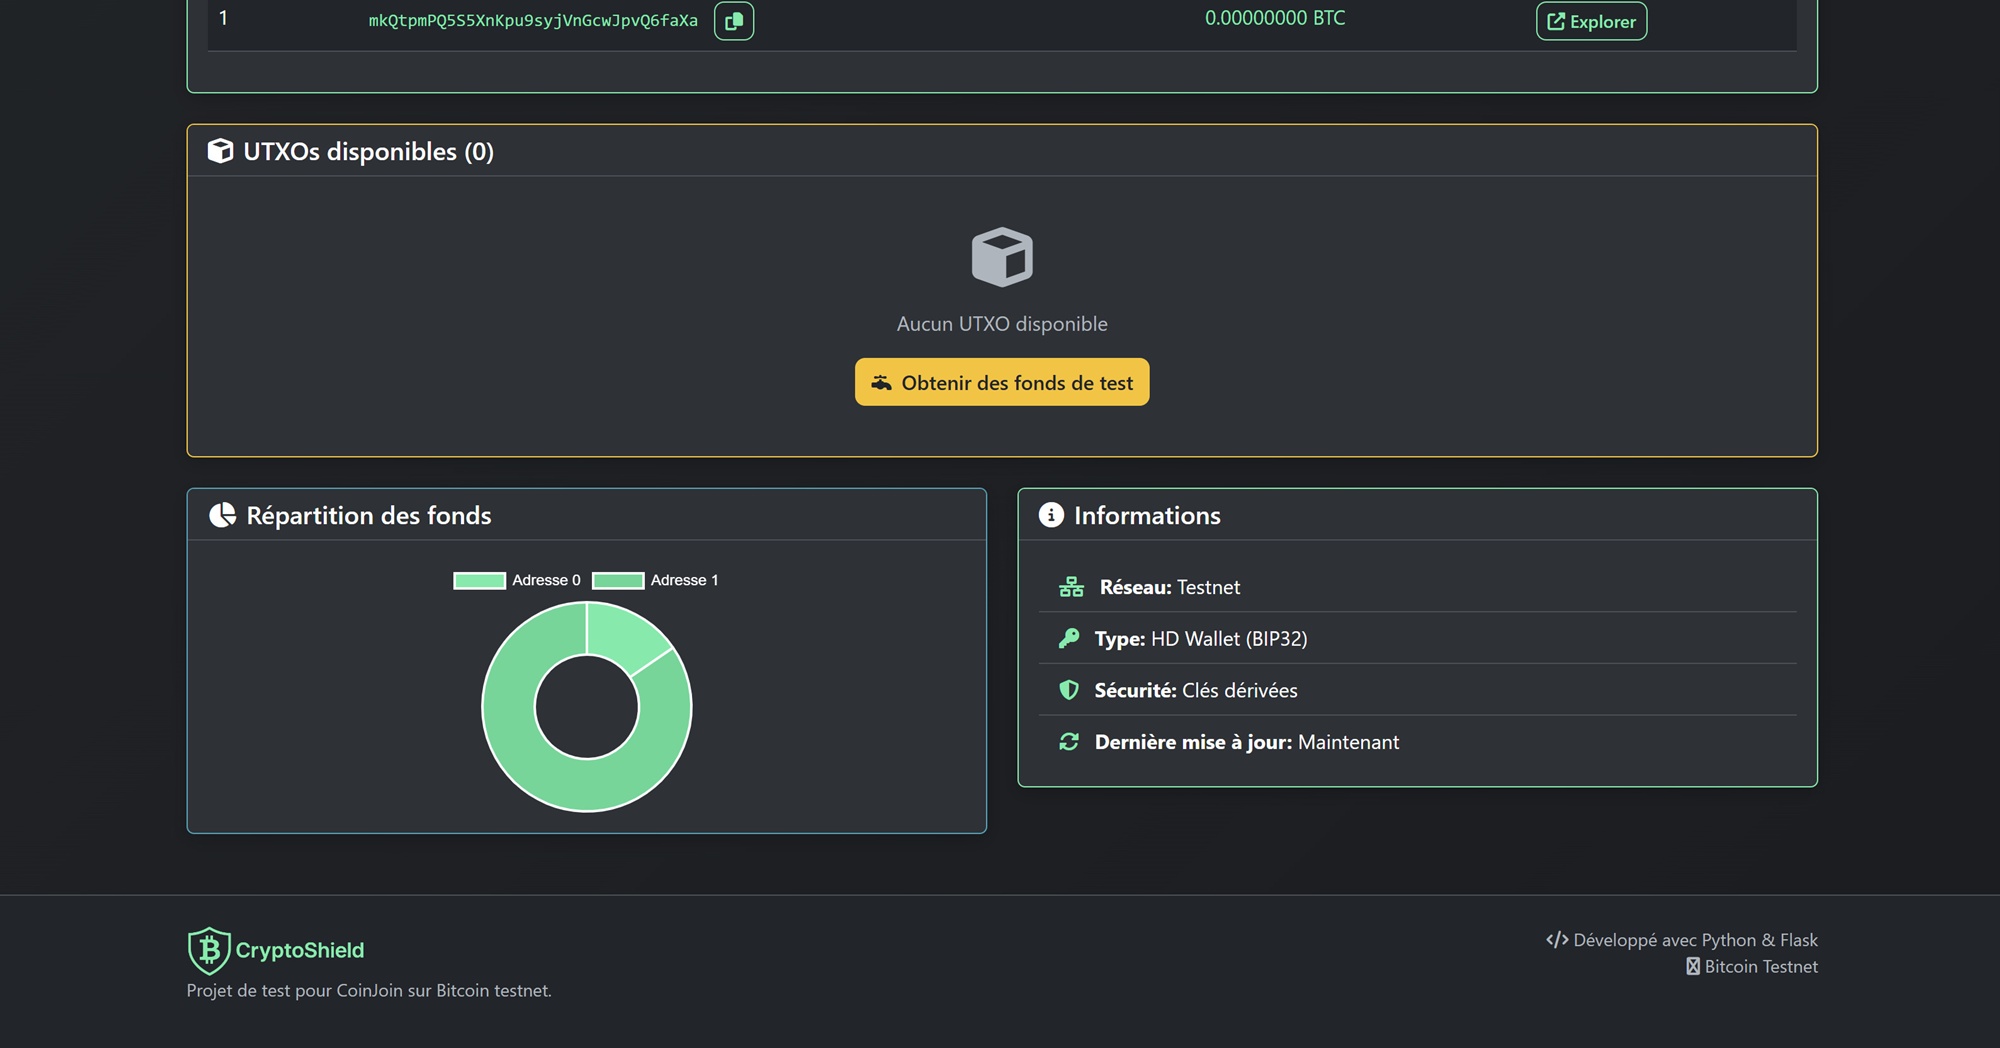The image size is (2000, 1048).
Task: Click the code icon beside Développé avec Python
Action: pyautogui.click(x=1557, y=940)
